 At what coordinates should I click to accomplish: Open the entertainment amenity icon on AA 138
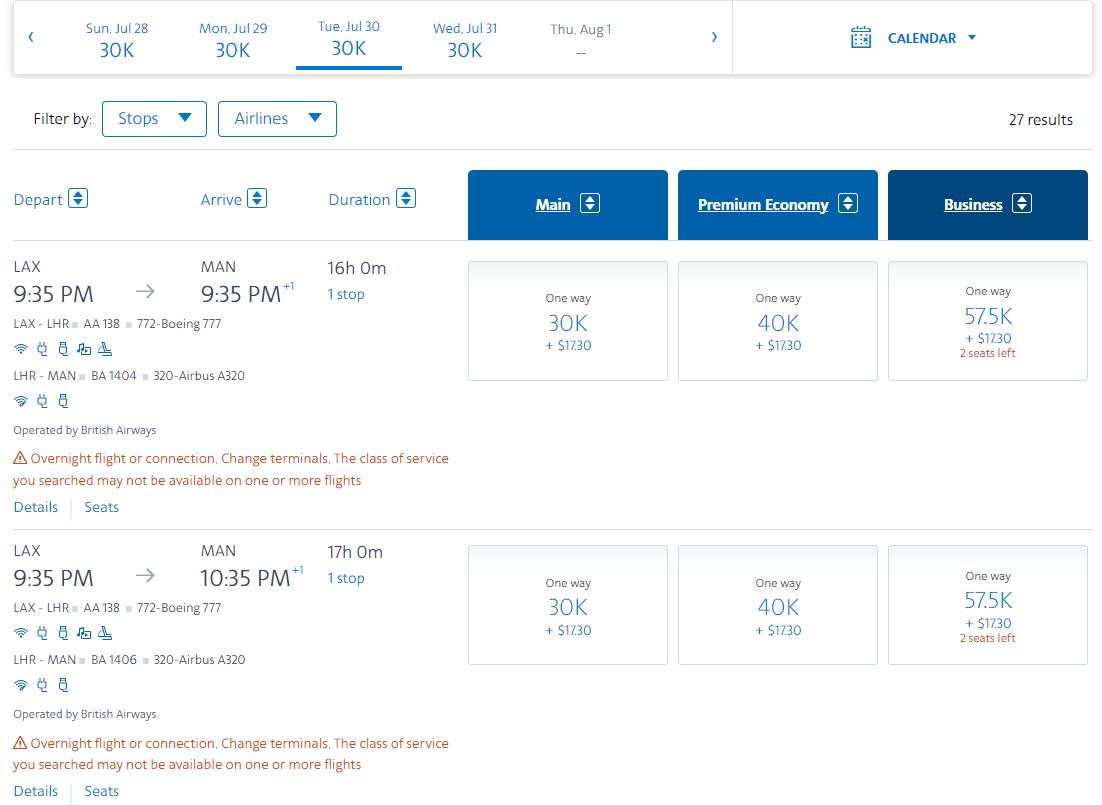[x=83, y=348]
